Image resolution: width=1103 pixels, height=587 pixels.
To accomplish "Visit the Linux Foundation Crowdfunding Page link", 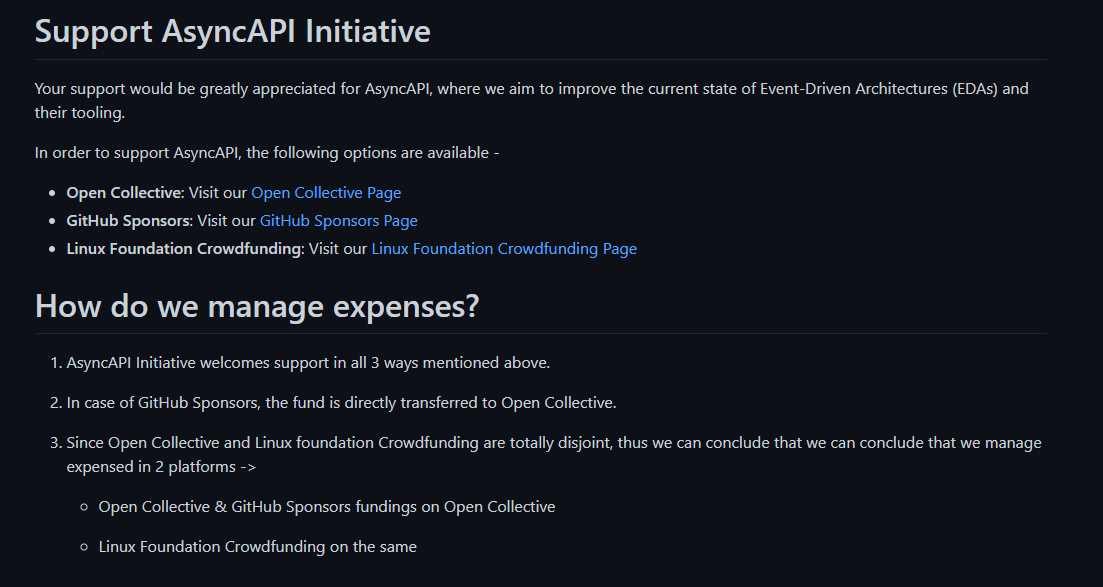I will click(x=503, y=248).
